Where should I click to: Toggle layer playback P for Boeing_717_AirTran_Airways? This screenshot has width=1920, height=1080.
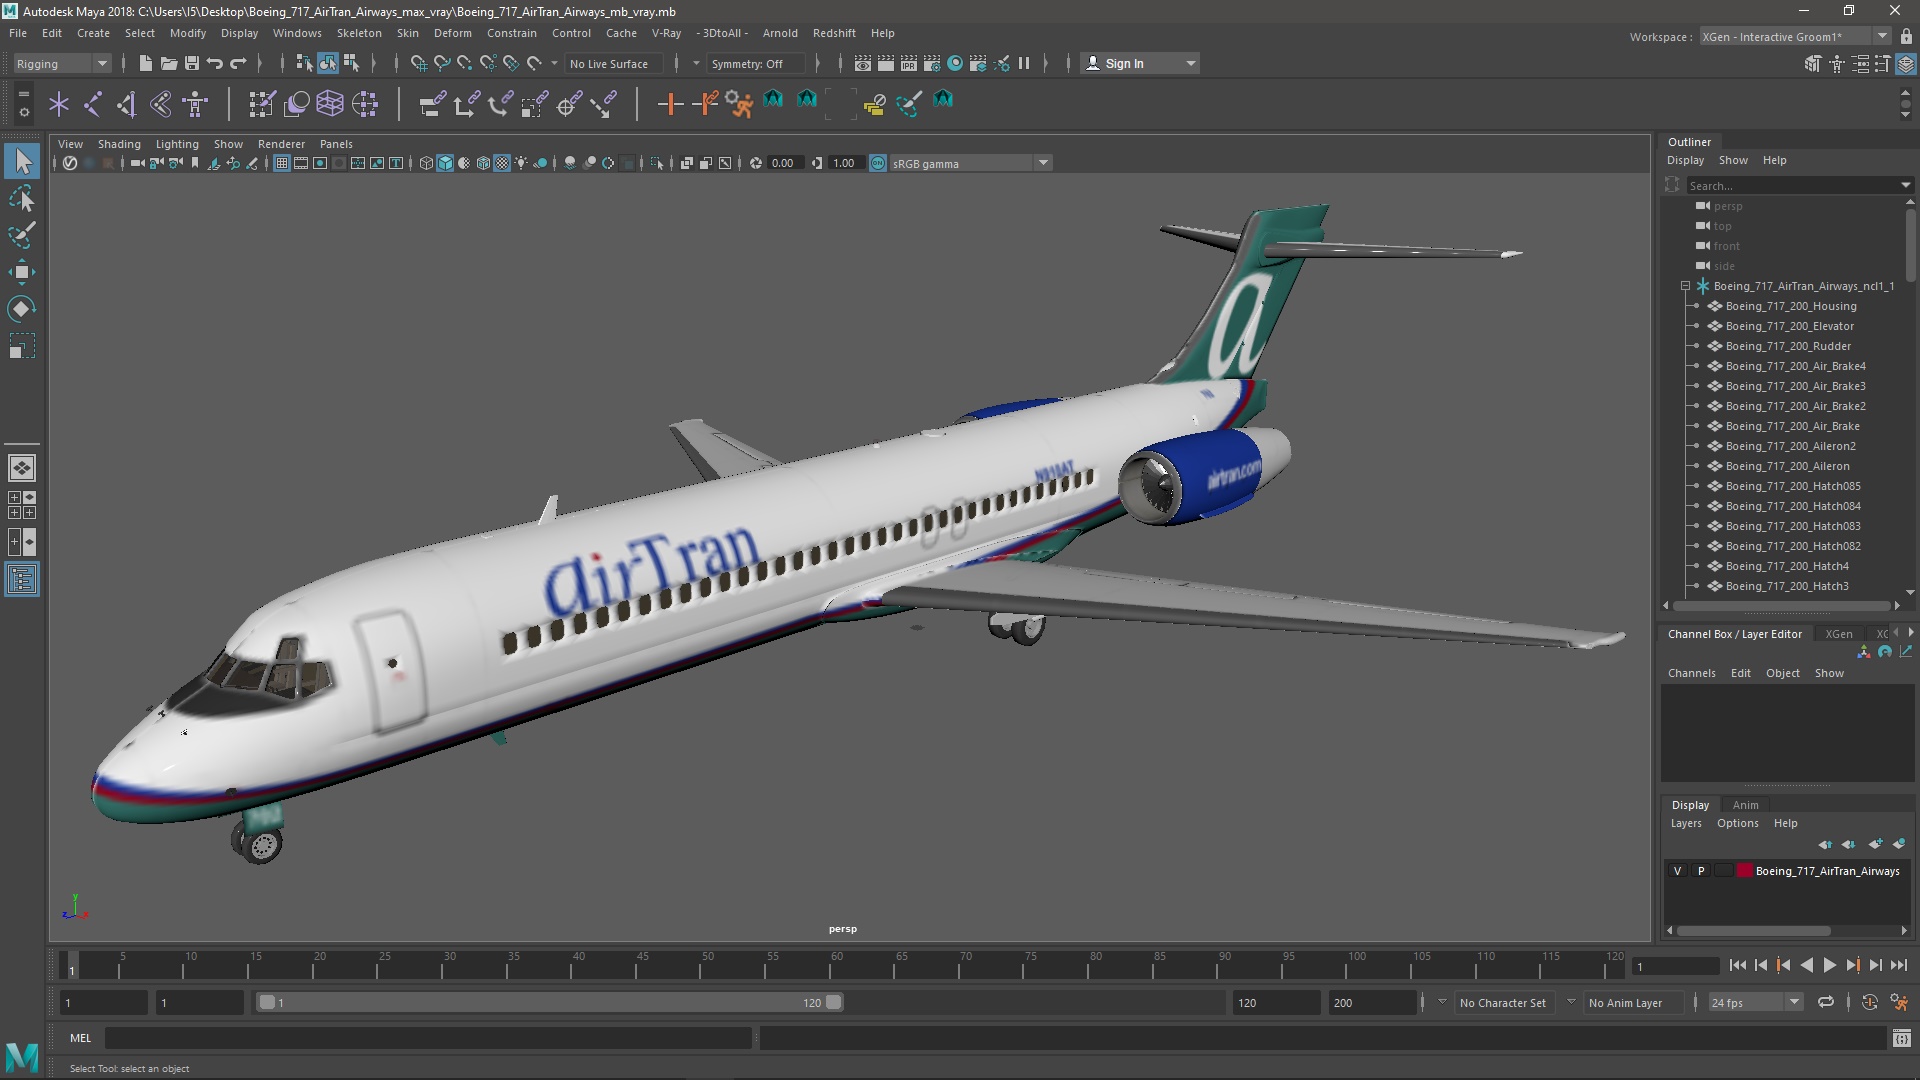pos(1701,871)
